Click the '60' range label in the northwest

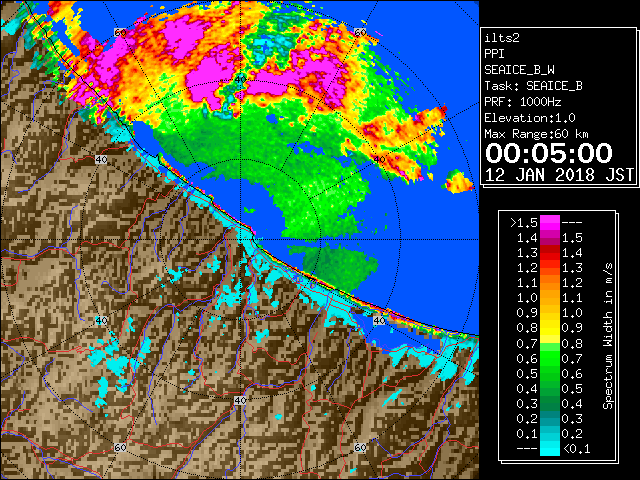pos(120,32)
